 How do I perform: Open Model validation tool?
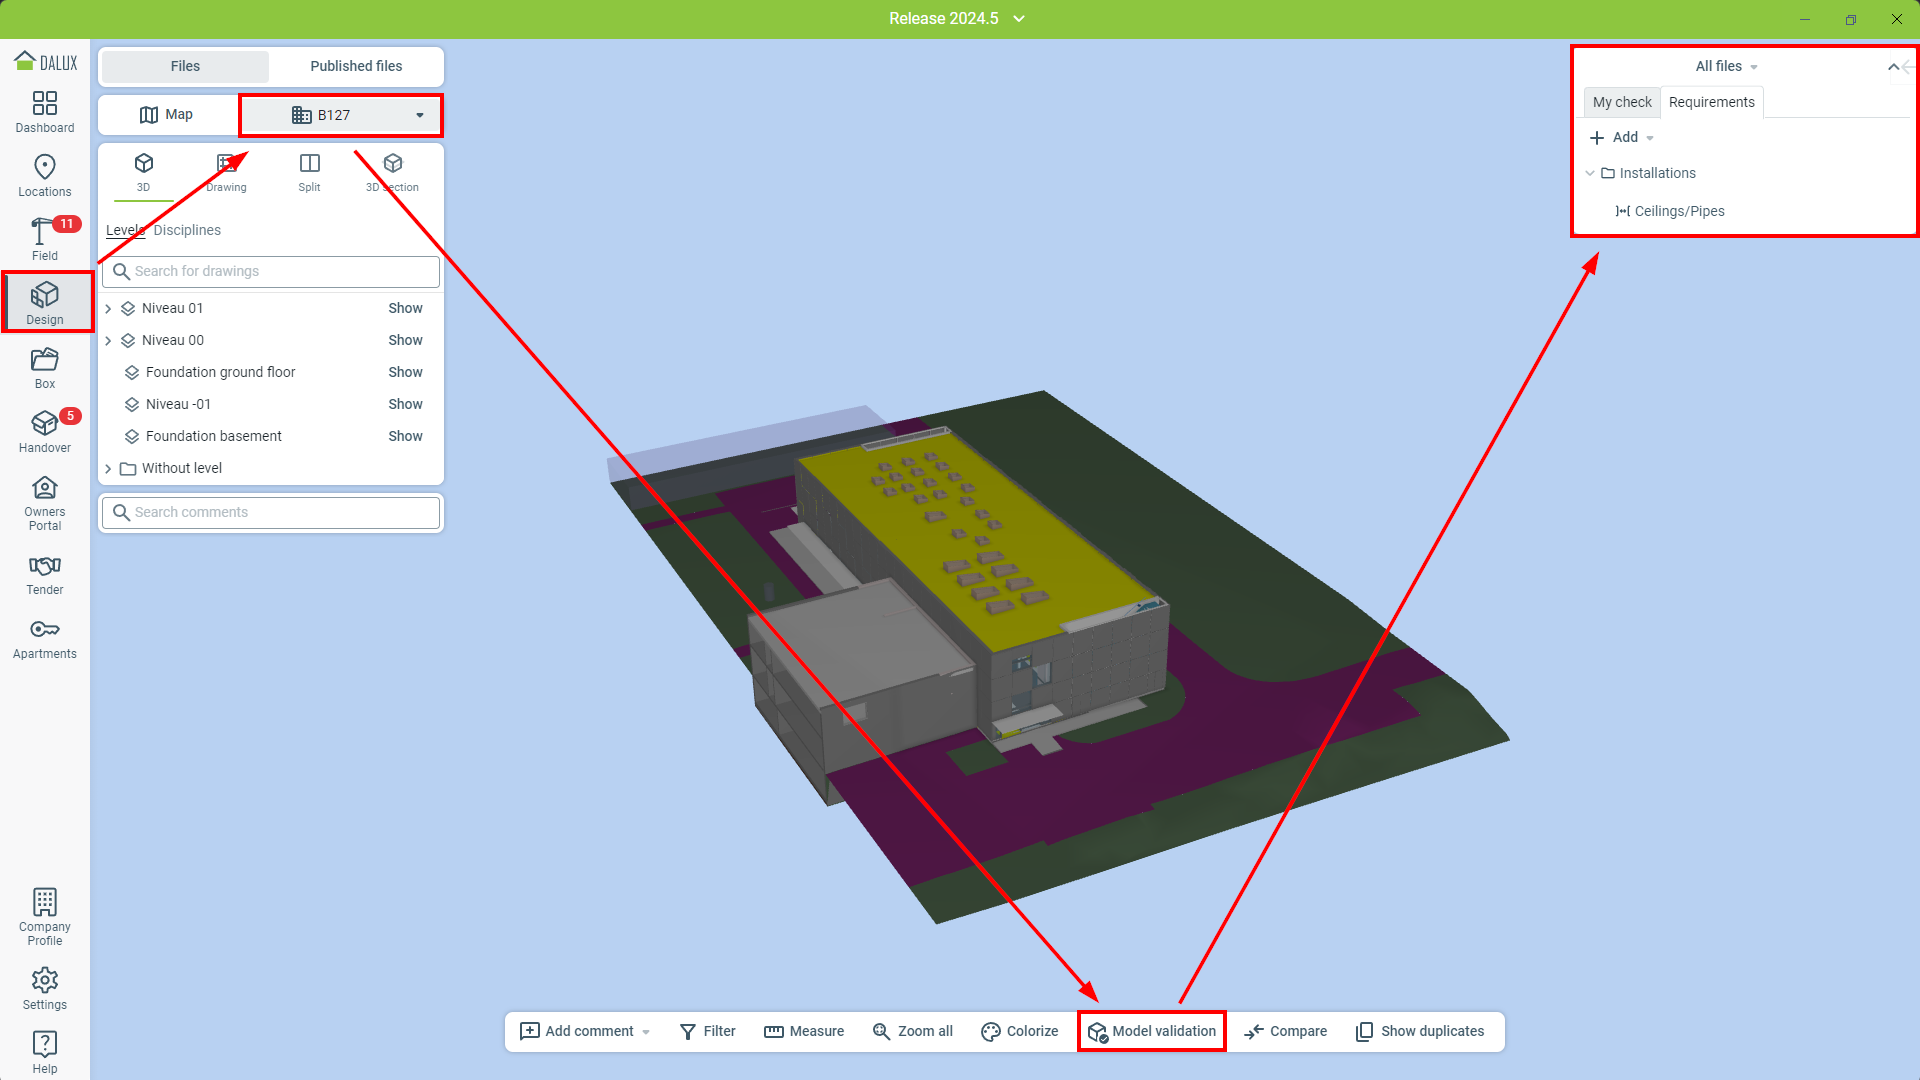[x=1152, y=1031]
